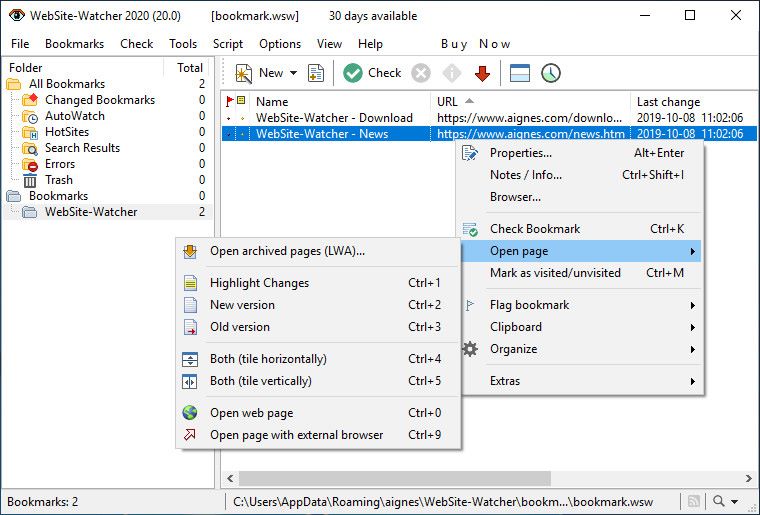Click the RSS icon in status bar

(x=694, y=501)
